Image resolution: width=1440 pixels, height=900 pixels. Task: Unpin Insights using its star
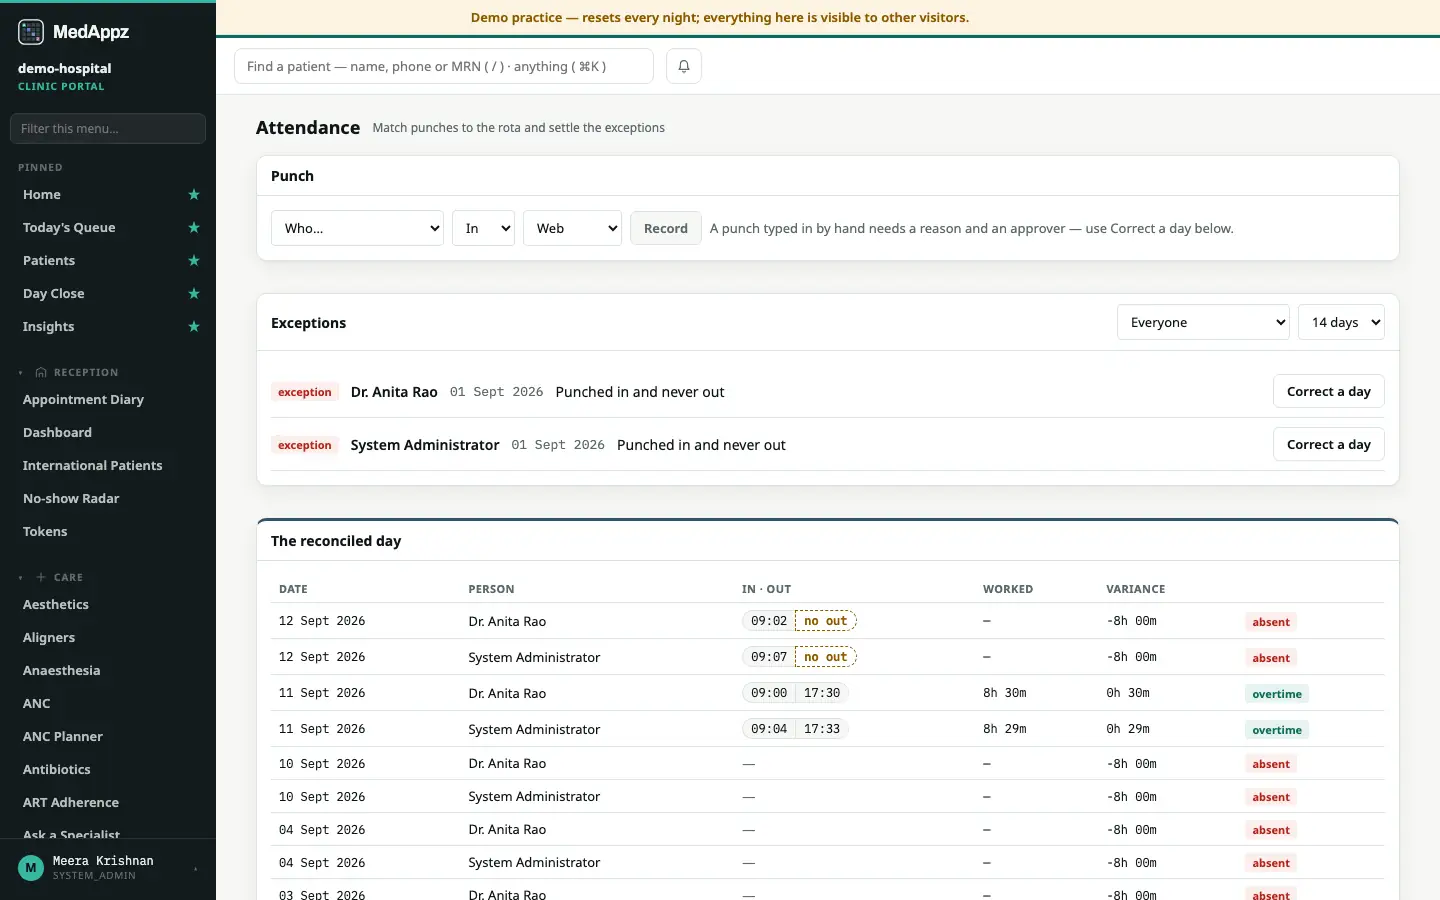click(x=194, y=327)
